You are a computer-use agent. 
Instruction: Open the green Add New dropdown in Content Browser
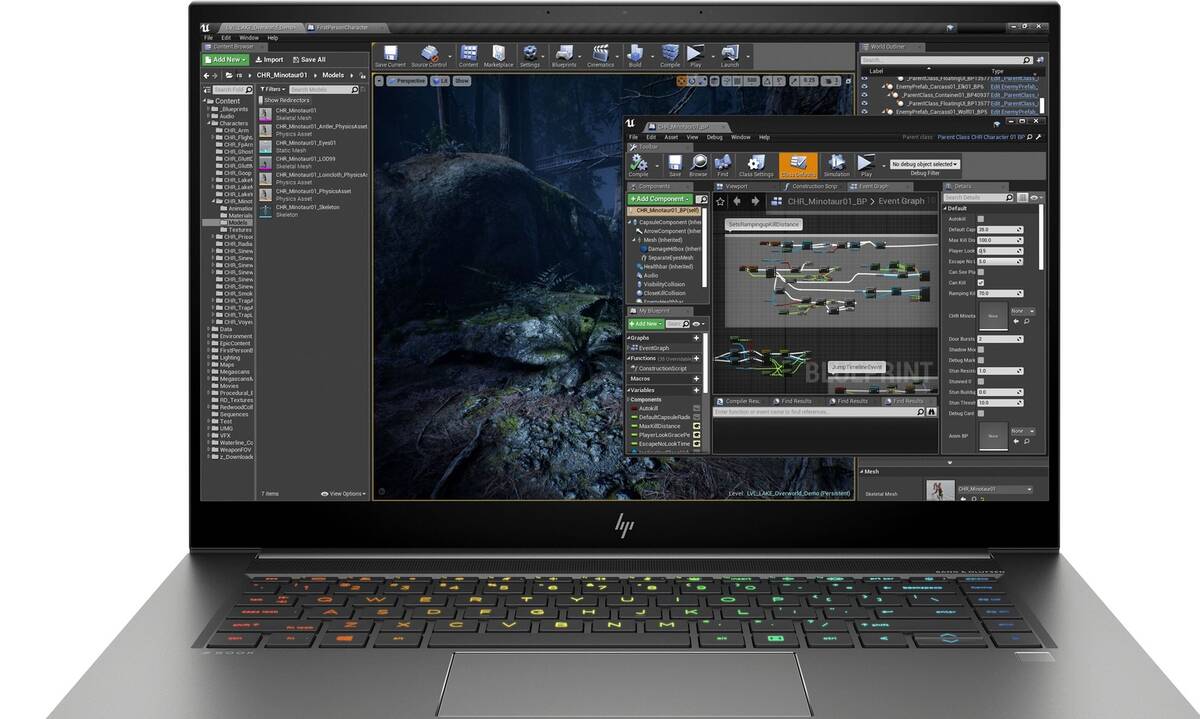point(225,60)
